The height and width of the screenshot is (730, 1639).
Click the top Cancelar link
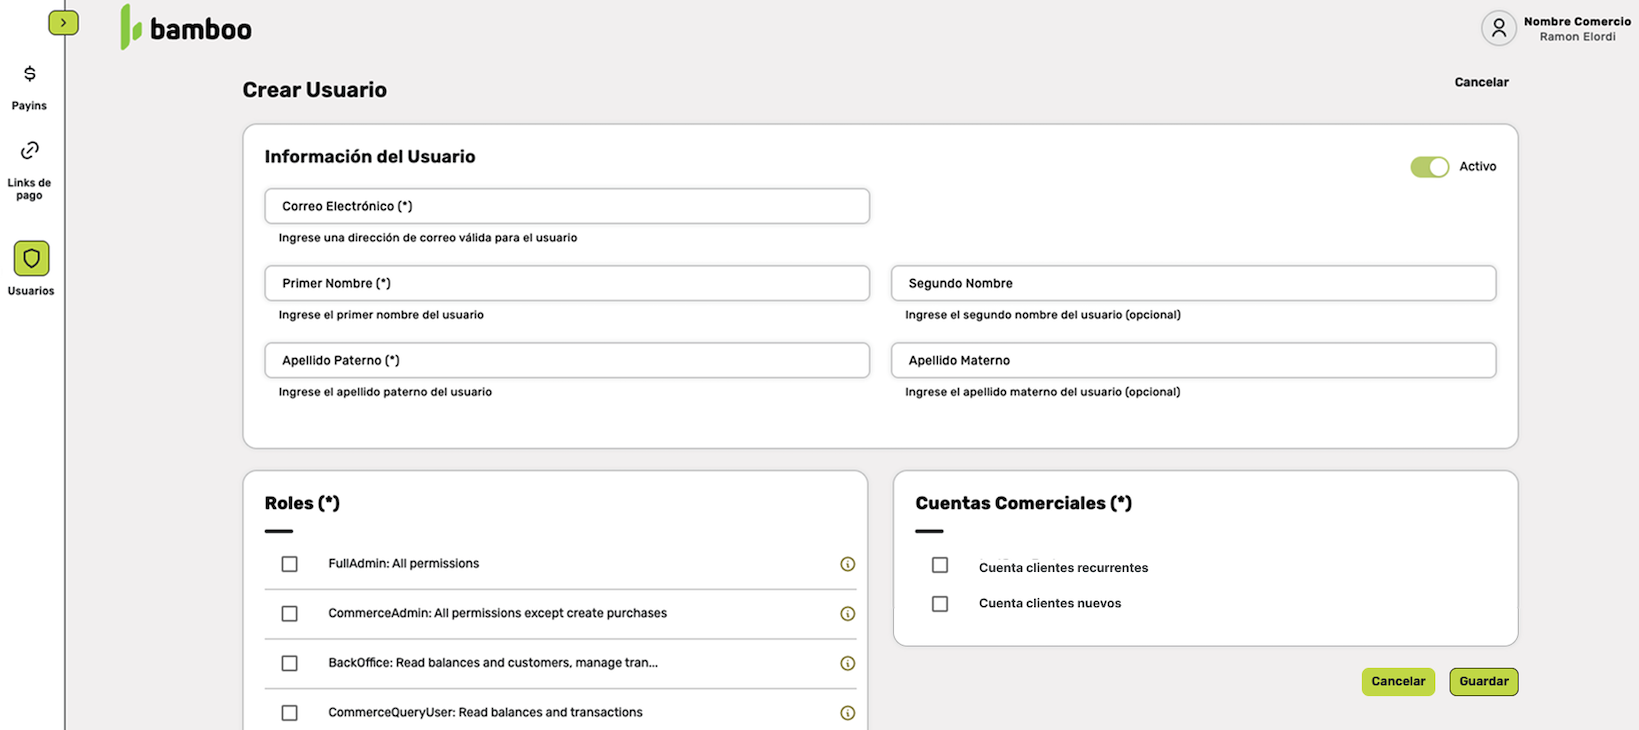point(1481,83)
